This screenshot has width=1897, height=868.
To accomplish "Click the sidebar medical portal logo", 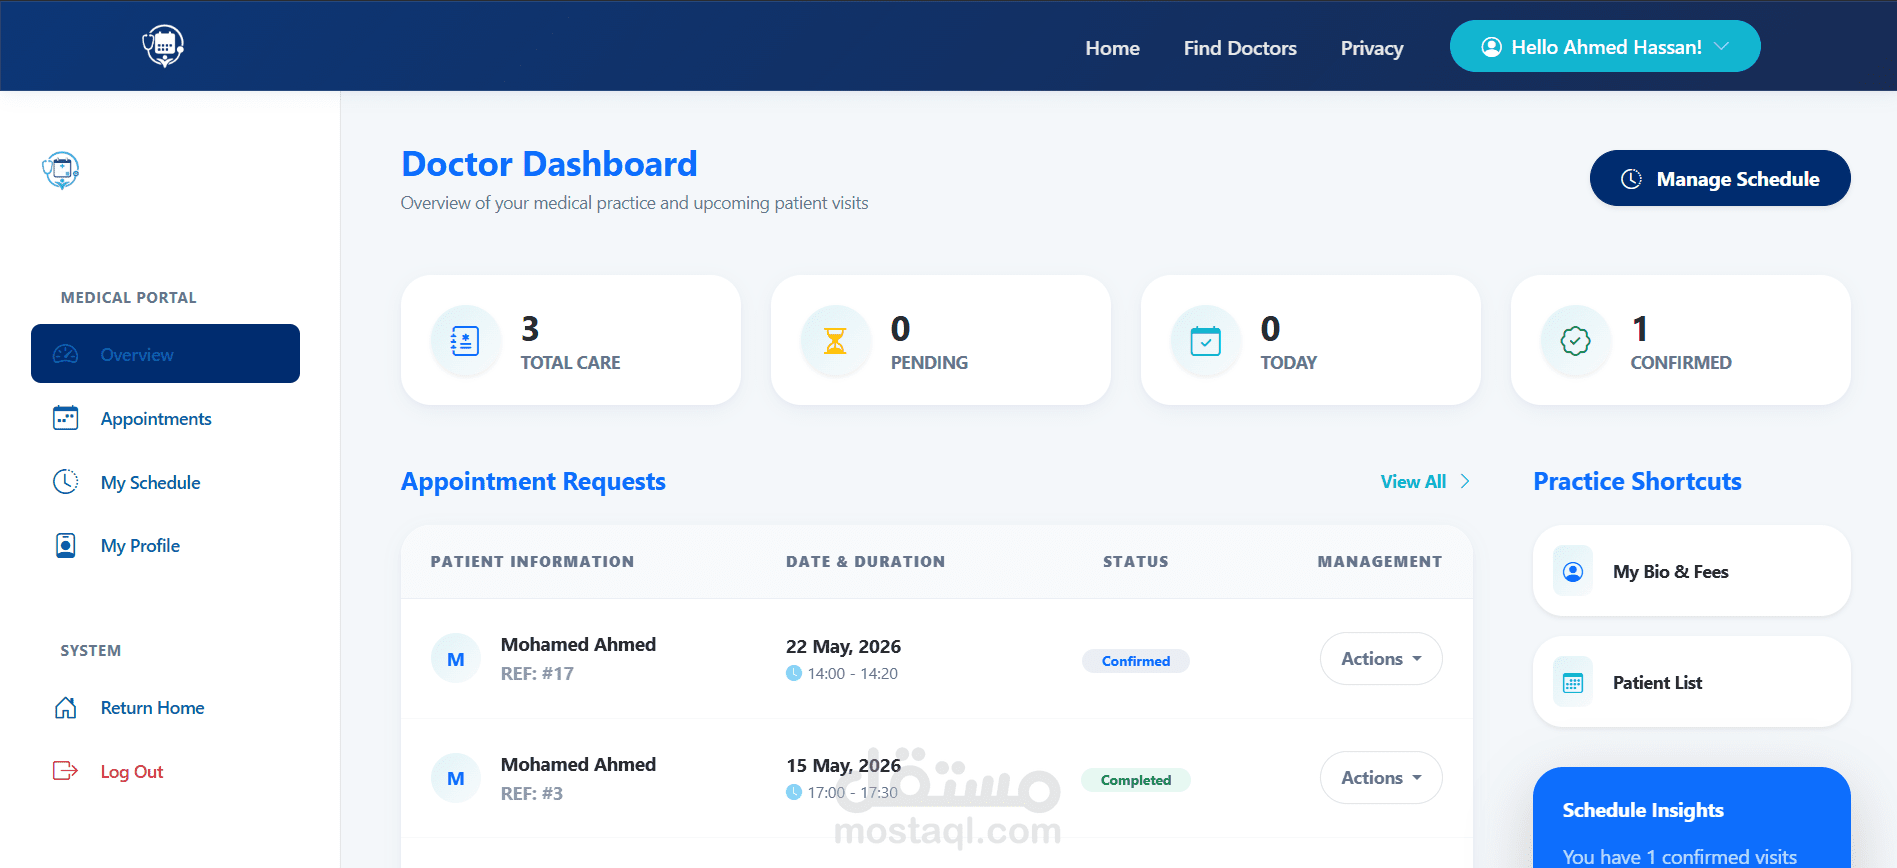I will point(61,170).
